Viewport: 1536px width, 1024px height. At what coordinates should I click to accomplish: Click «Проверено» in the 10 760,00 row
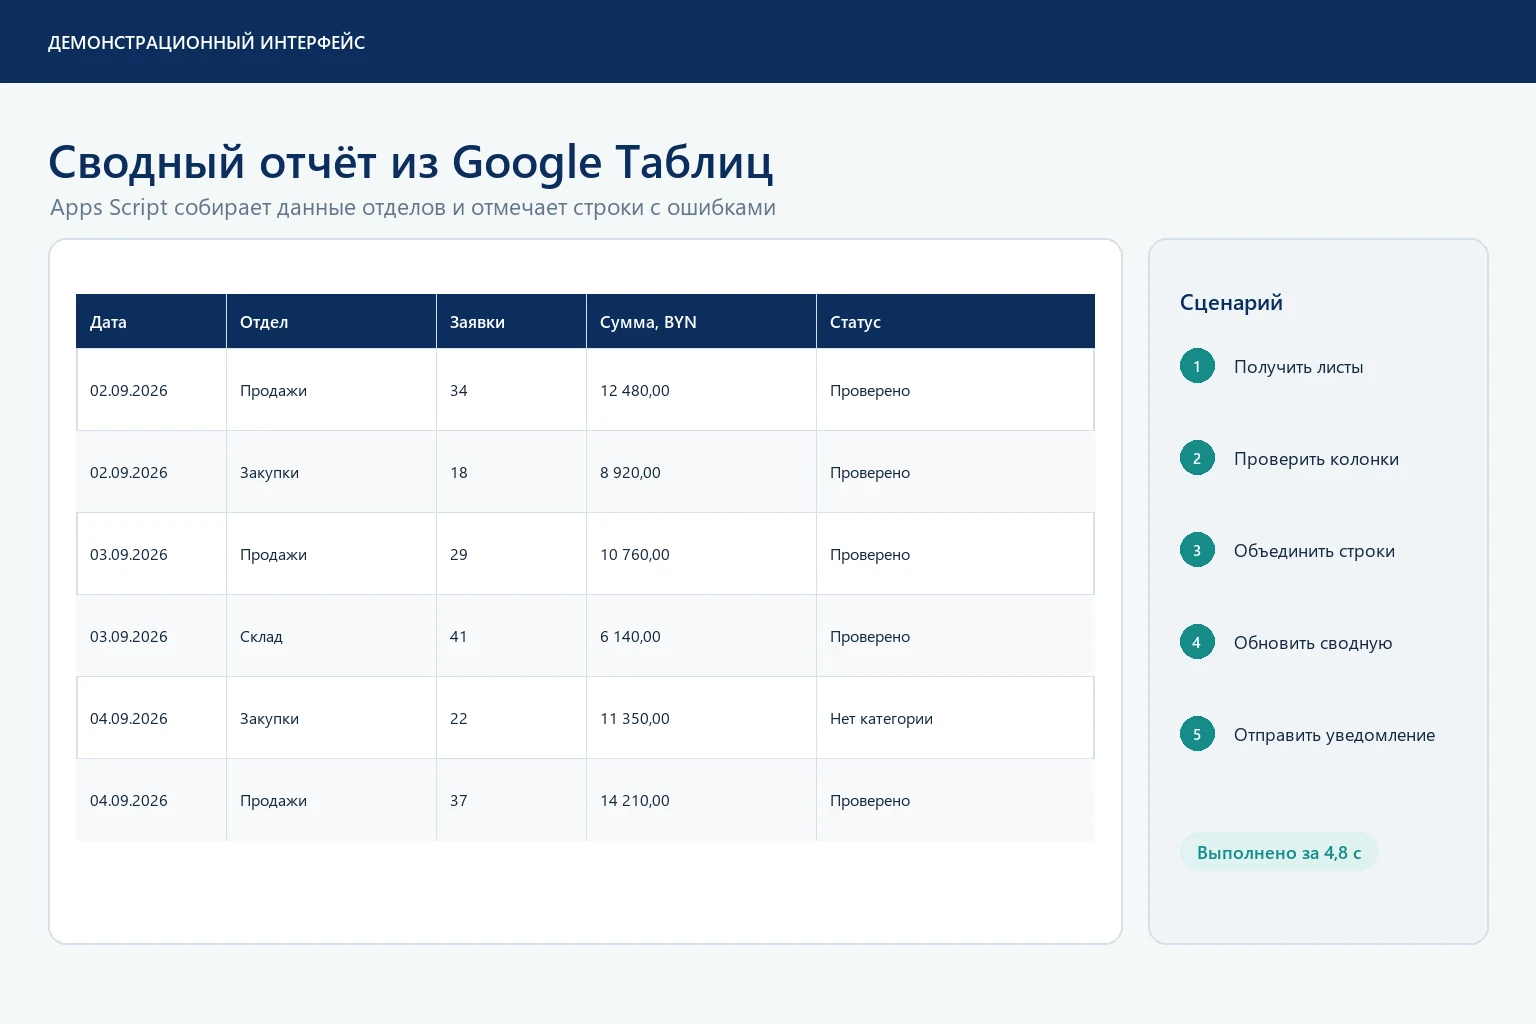click(870, 554)
